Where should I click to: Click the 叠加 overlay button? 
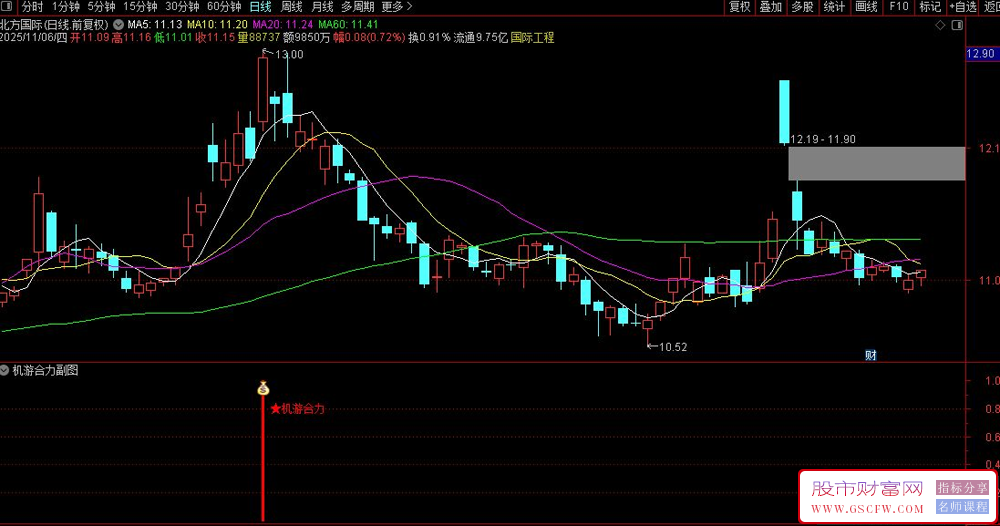click(770, 6)
